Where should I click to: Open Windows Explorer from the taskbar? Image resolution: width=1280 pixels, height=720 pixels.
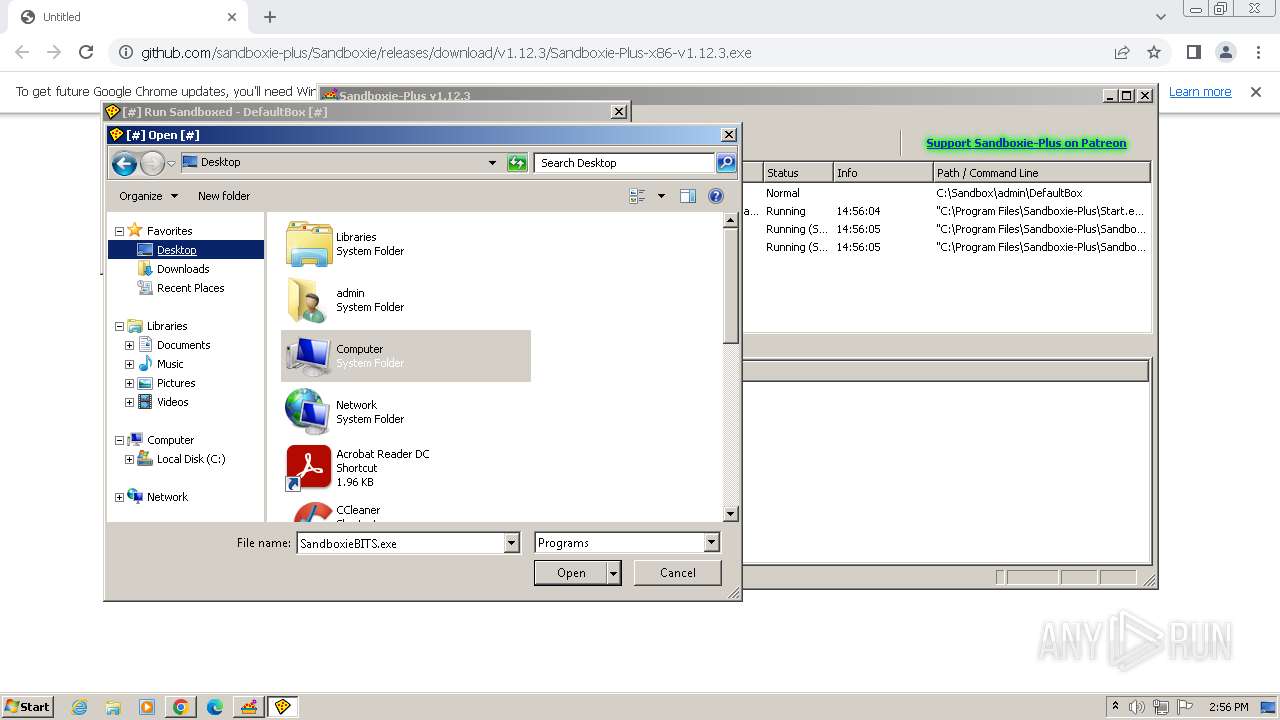point(113,707)
